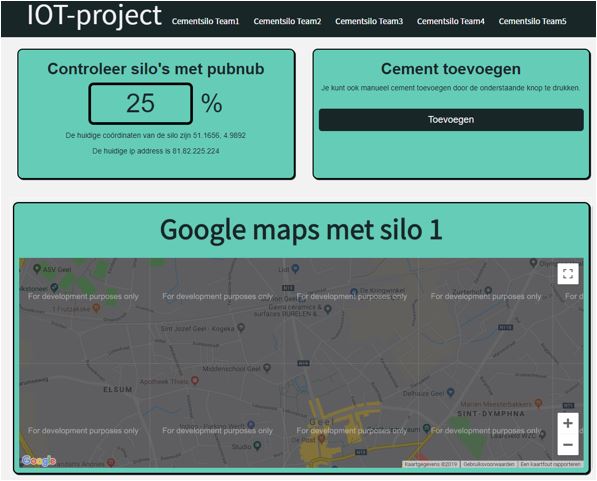Zoom in on the map

[568, 423]
